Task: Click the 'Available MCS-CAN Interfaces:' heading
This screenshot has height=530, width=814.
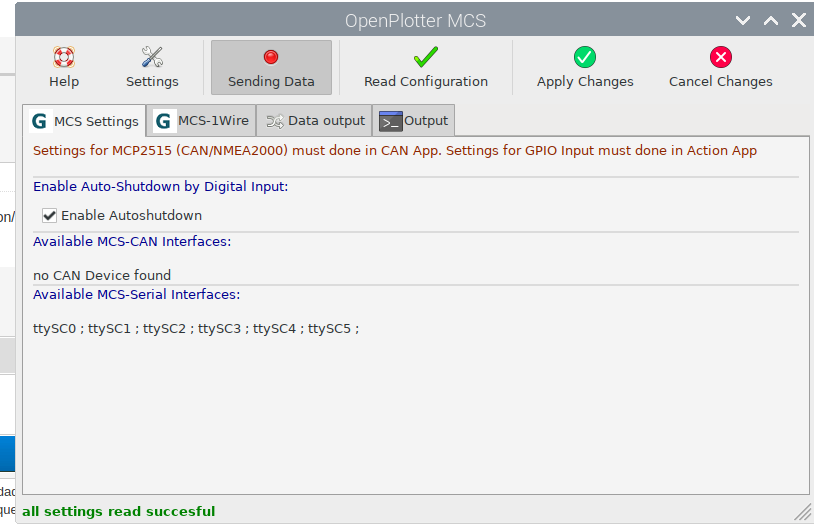Action: click(x=132, y=241)
